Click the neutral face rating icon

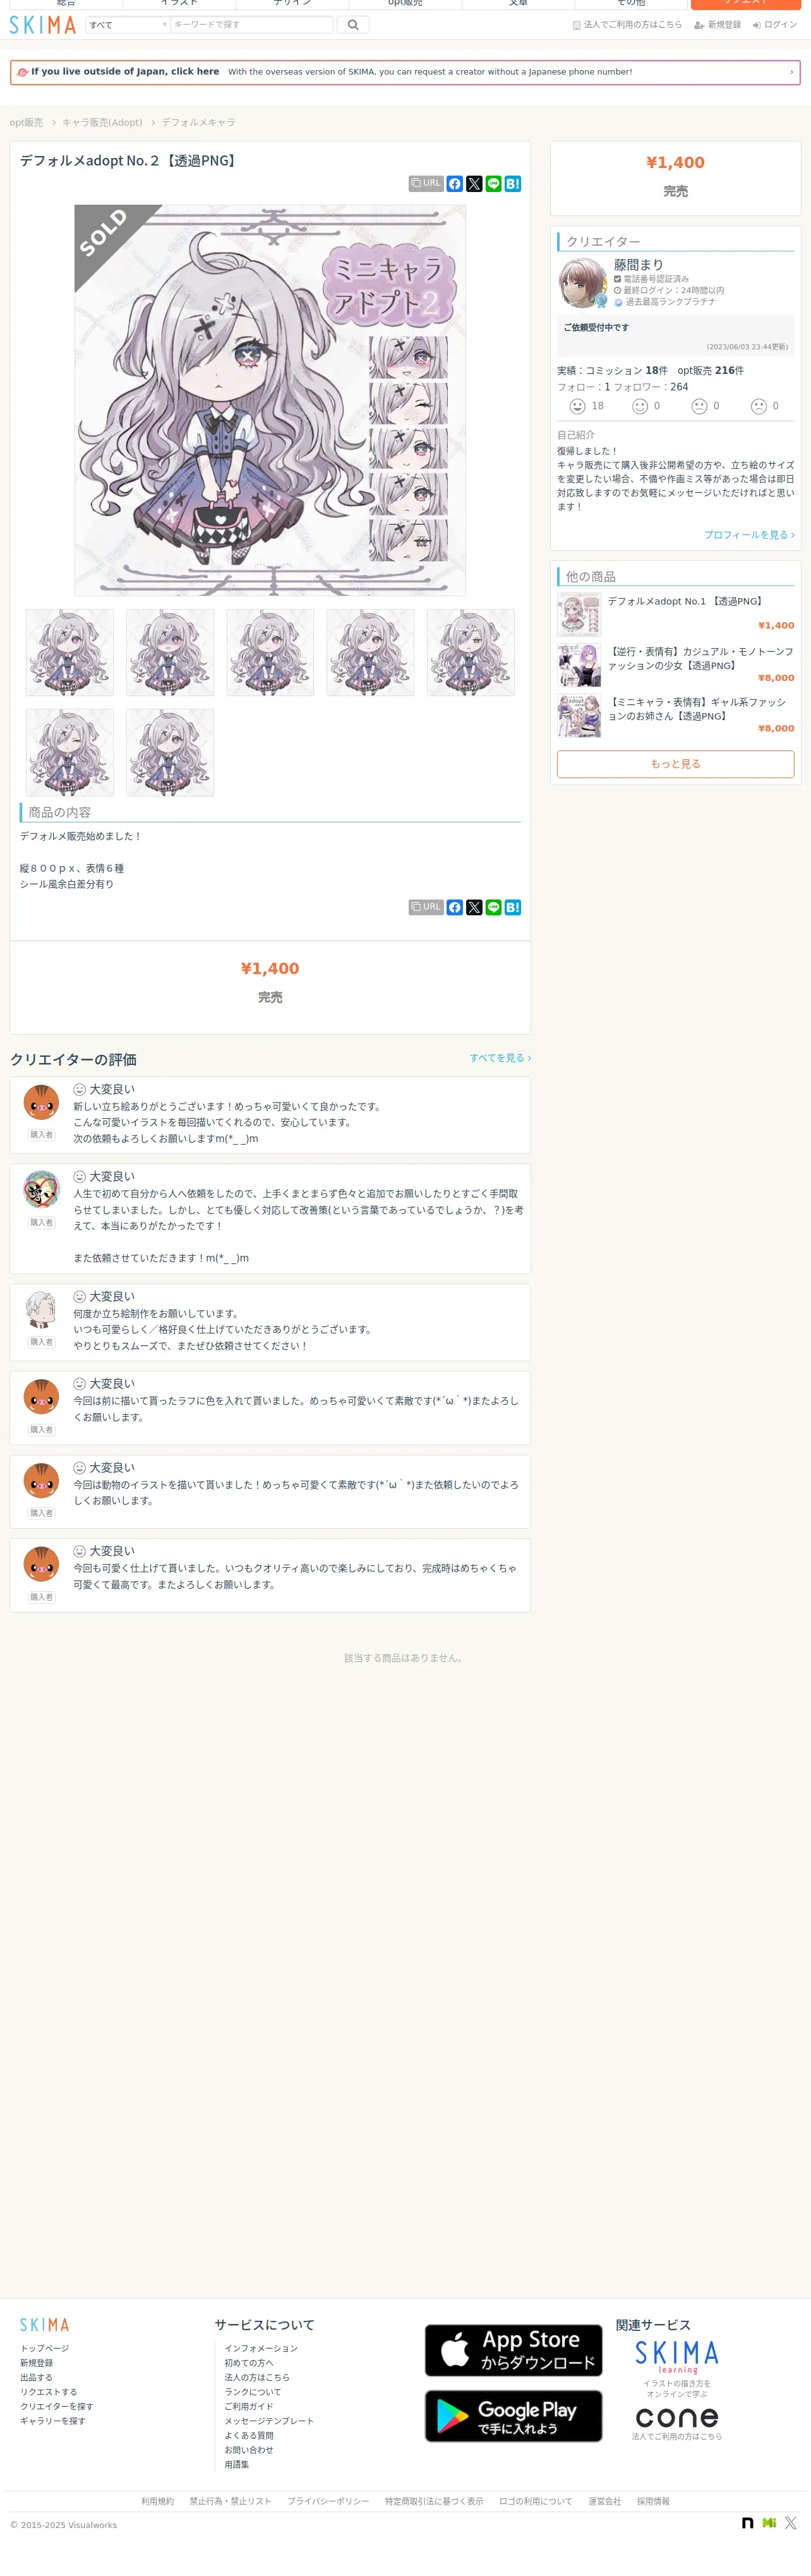click(x=700, y=406)
